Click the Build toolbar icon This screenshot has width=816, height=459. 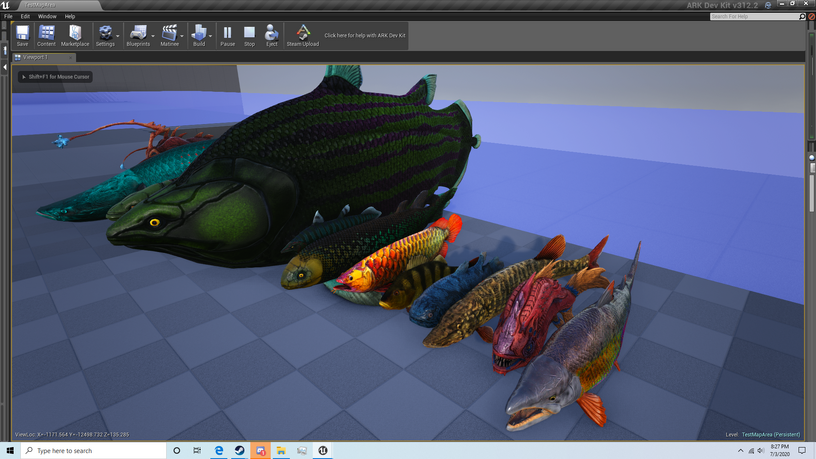pos(199,35)
